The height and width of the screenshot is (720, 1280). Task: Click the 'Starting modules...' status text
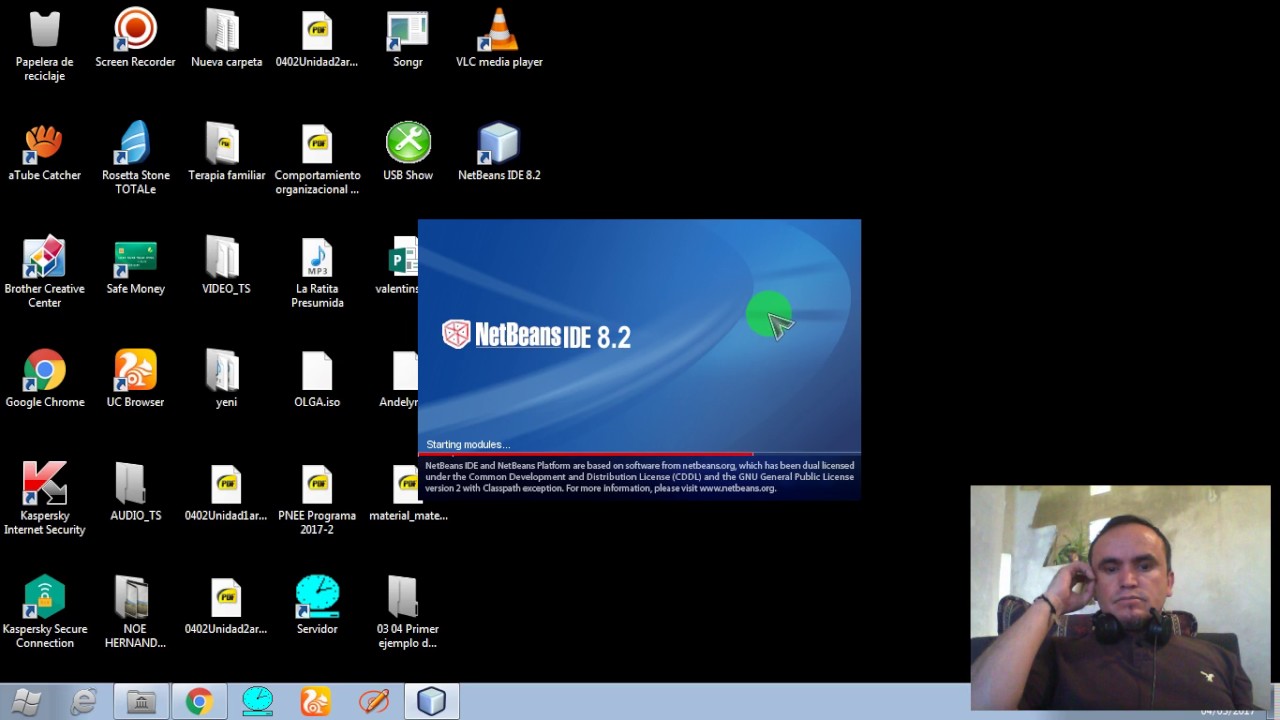pyautogui.click(x=468, y=444)
